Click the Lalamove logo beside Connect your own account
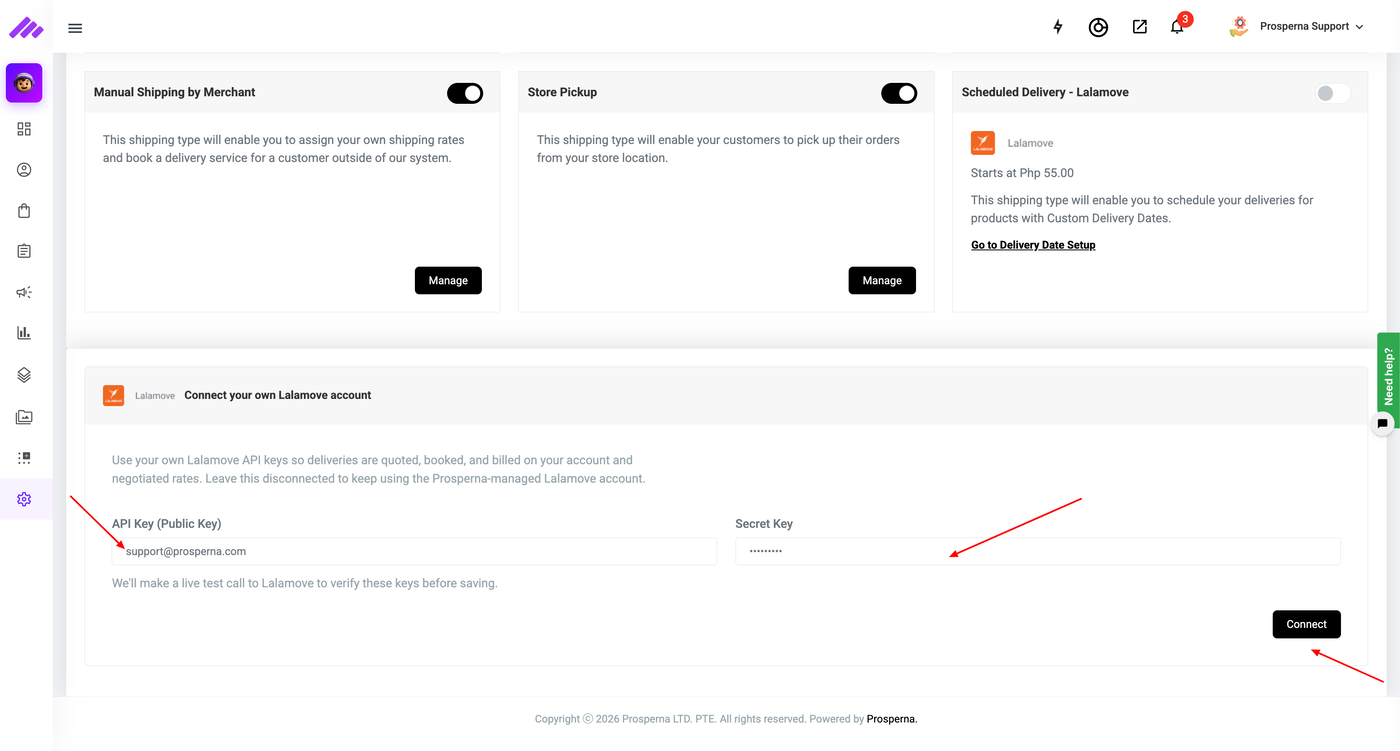Image resolution: width=1400 pixels, height=751 pixels. (x=113, y=395)
